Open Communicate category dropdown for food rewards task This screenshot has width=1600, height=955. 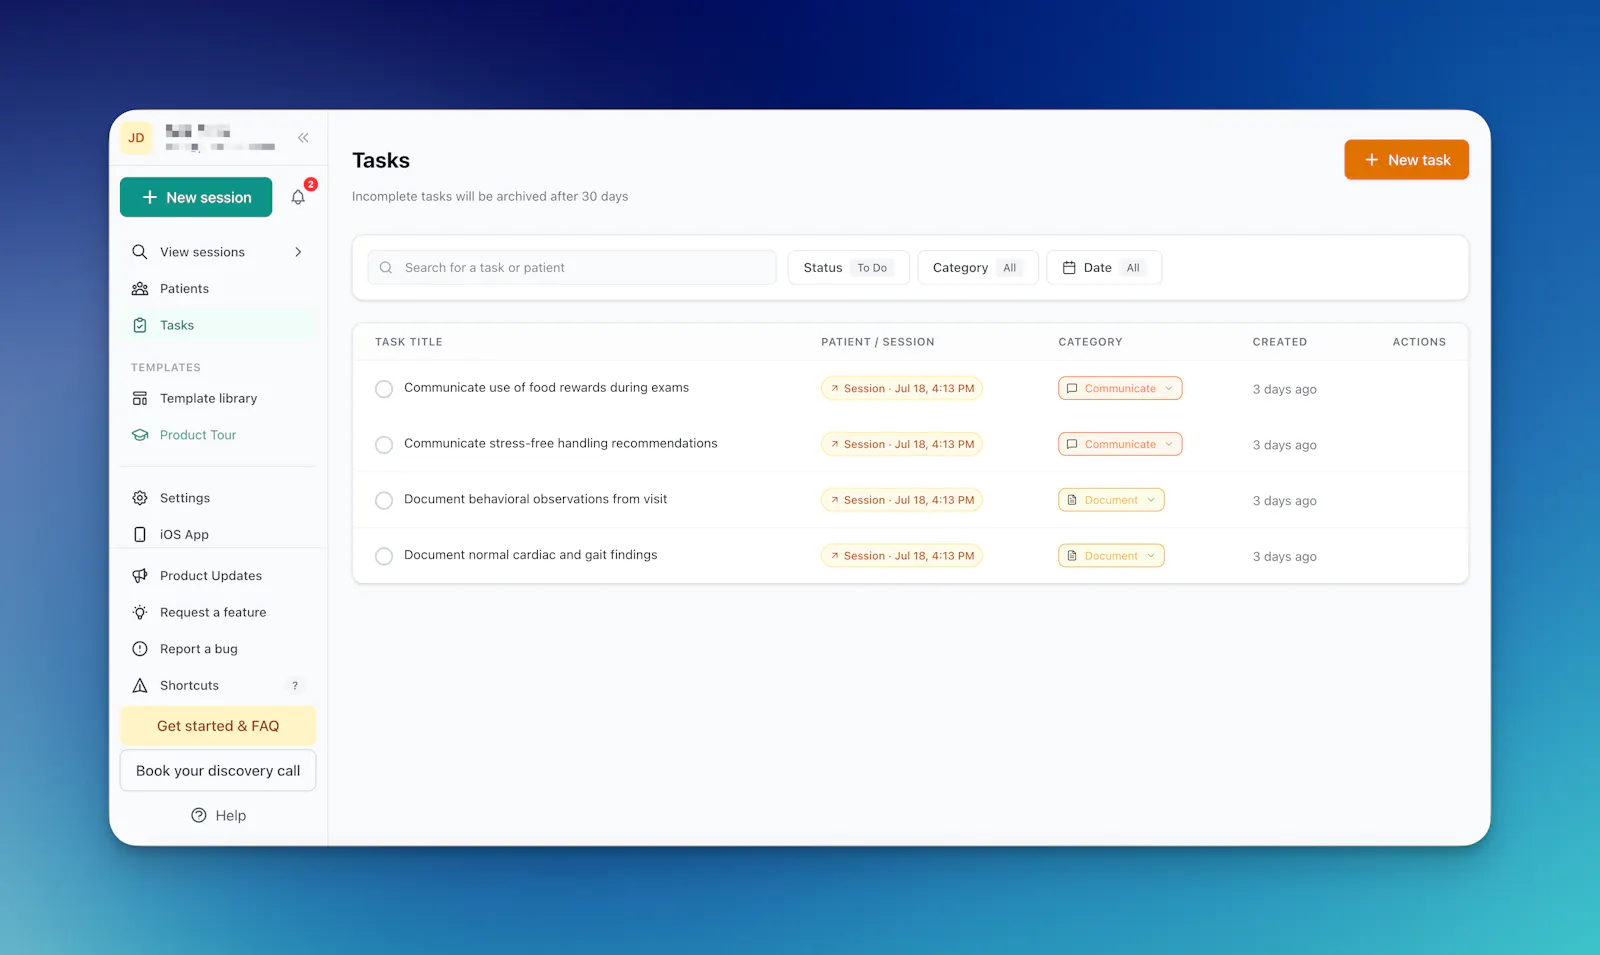(x=1120, y=388)
